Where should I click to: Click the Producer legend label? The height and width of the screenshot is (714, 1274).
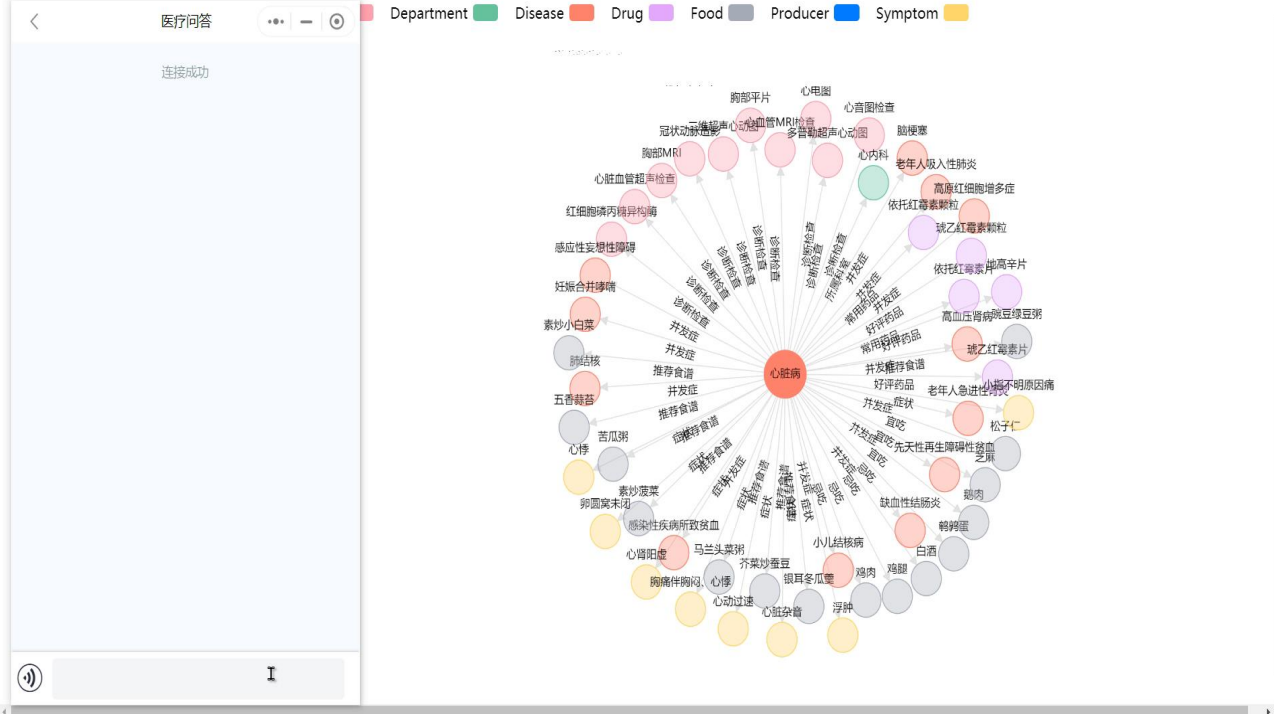(x=799, y=13)
